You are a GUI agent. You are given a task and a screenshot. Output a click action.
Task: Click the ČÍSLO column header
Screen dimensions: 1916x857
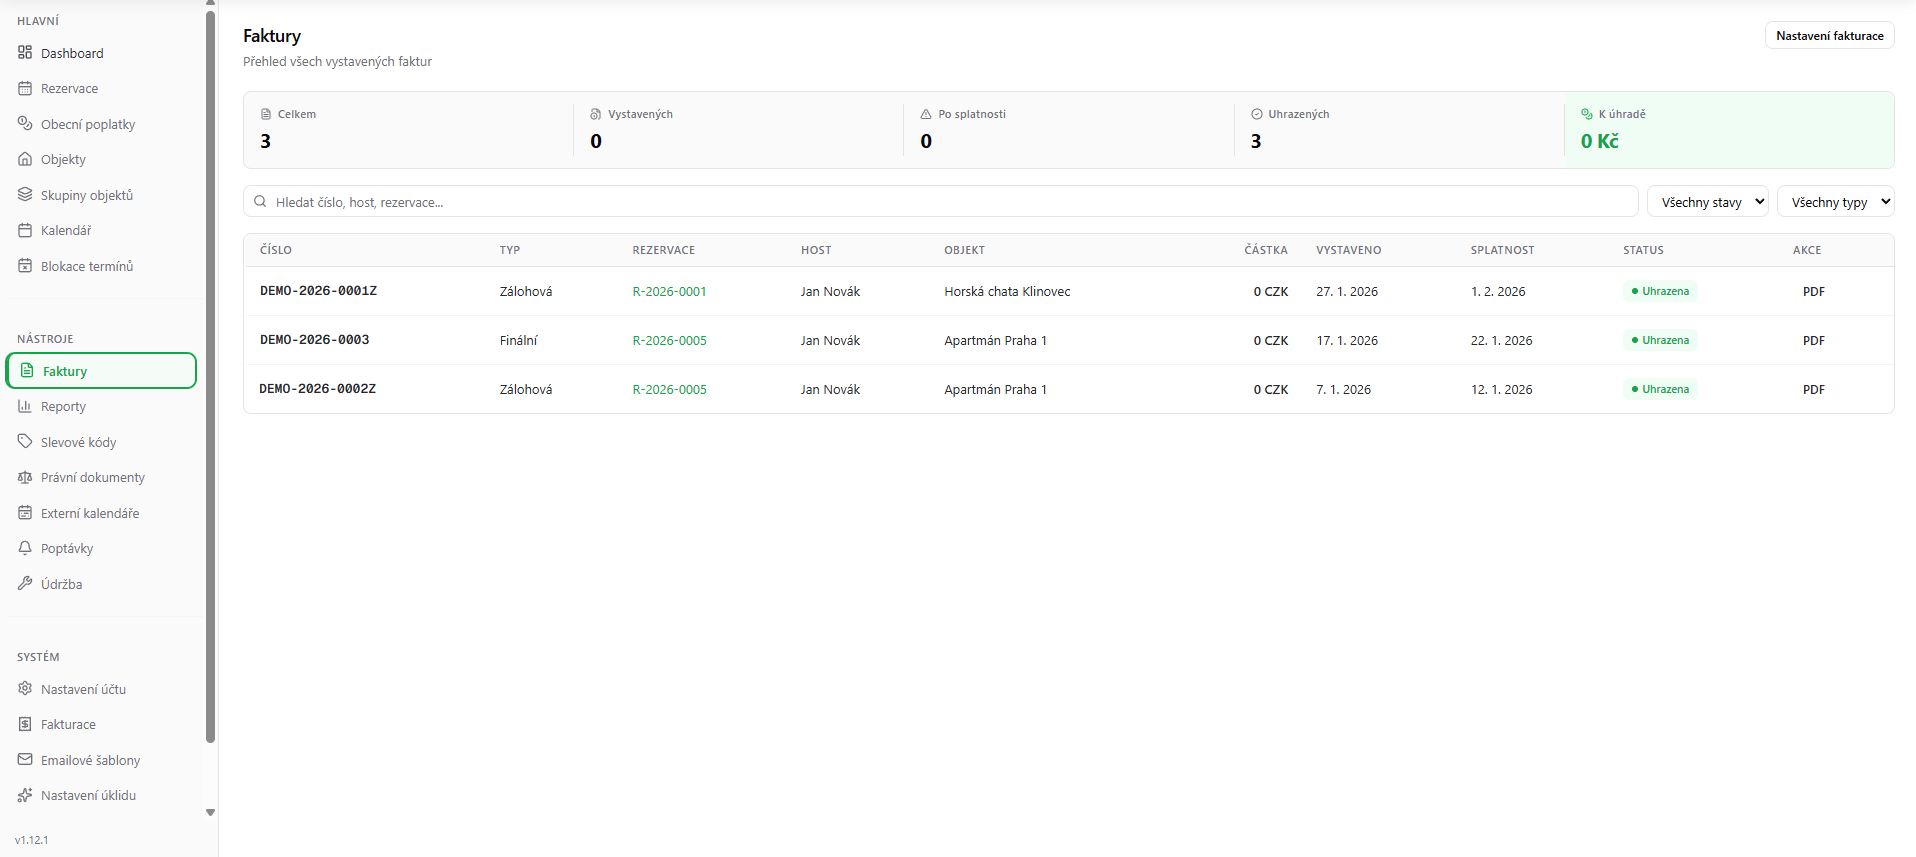(x=276, y=250)
